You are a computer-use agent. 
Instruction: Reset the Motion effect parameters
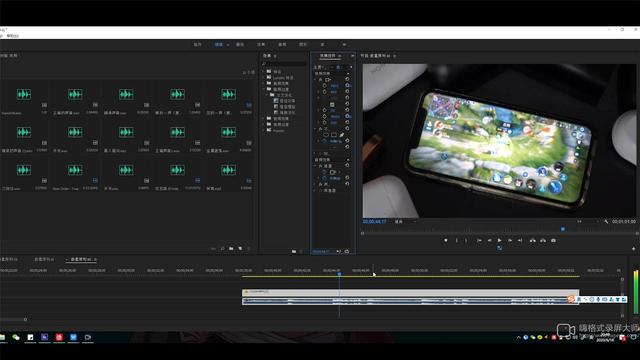tap(347, 80)
